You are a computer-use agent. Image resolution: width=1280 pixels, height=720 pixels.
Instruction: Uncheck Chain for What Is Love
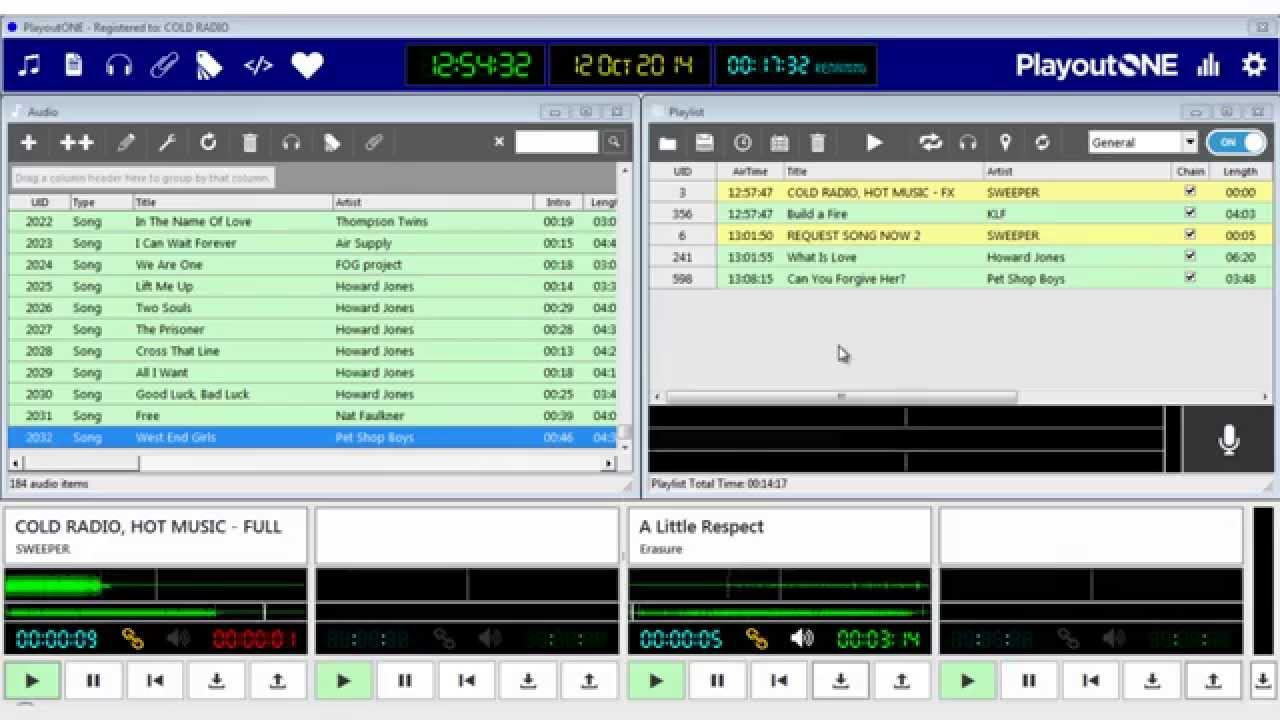[x=1190, y=256]
